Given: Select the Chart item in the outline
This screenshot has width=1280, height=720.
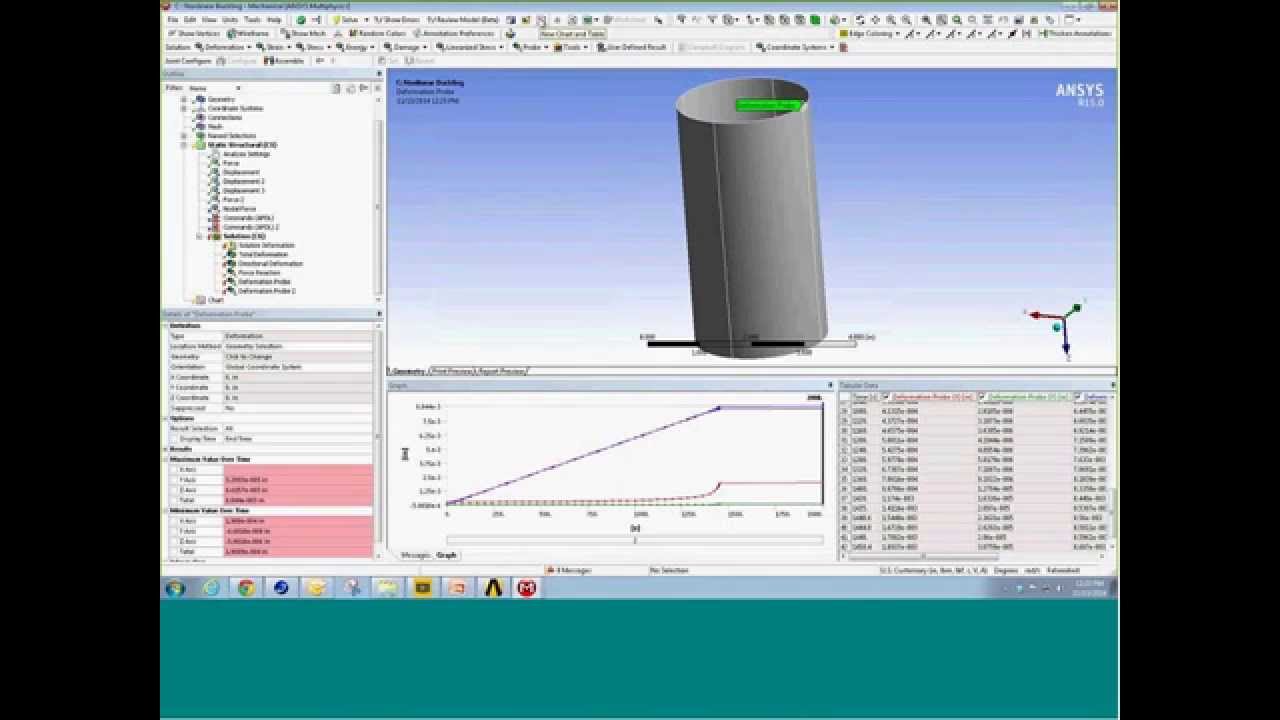Looking at the screenshot, I should tap(215, 300).
